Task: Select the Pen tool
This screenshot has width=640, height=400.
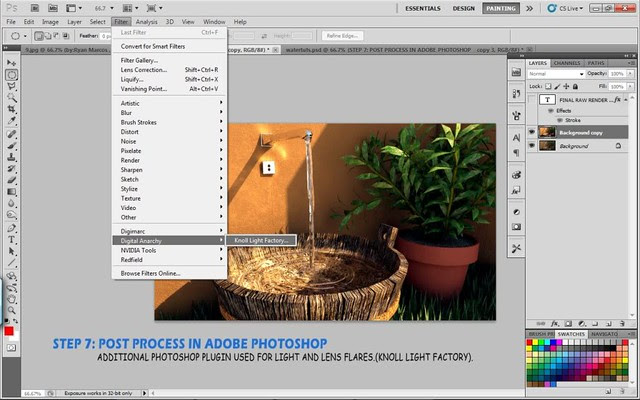Action: point(11,228)
